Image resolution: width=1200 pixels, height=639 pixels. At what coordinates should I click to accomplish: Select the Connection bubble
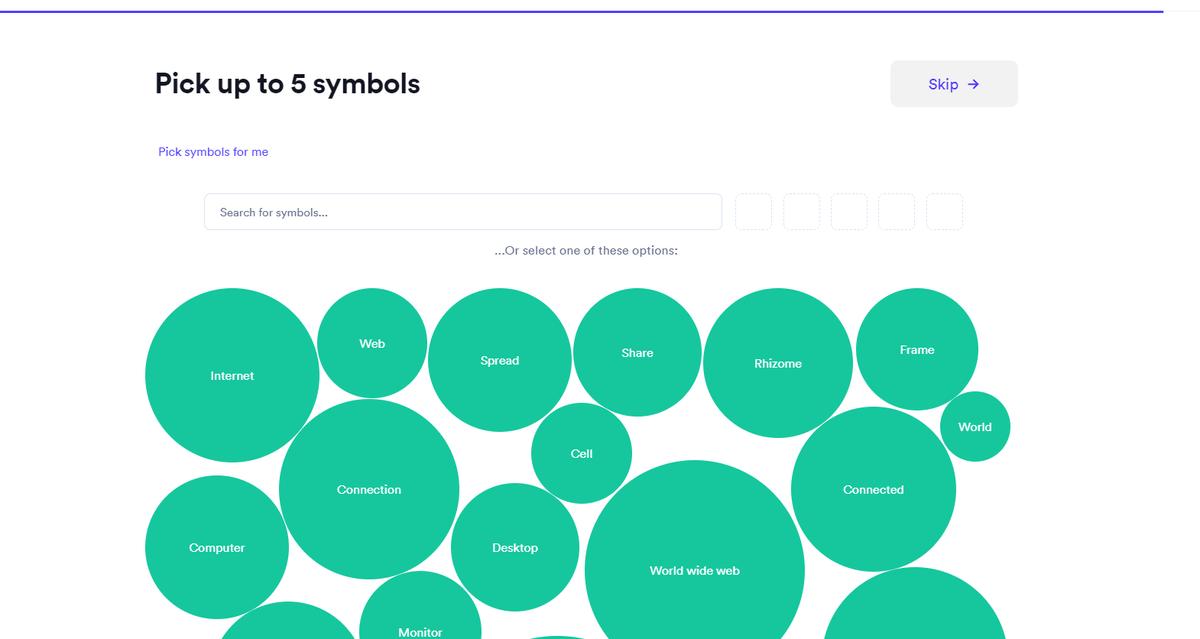[x=369, y=489]
